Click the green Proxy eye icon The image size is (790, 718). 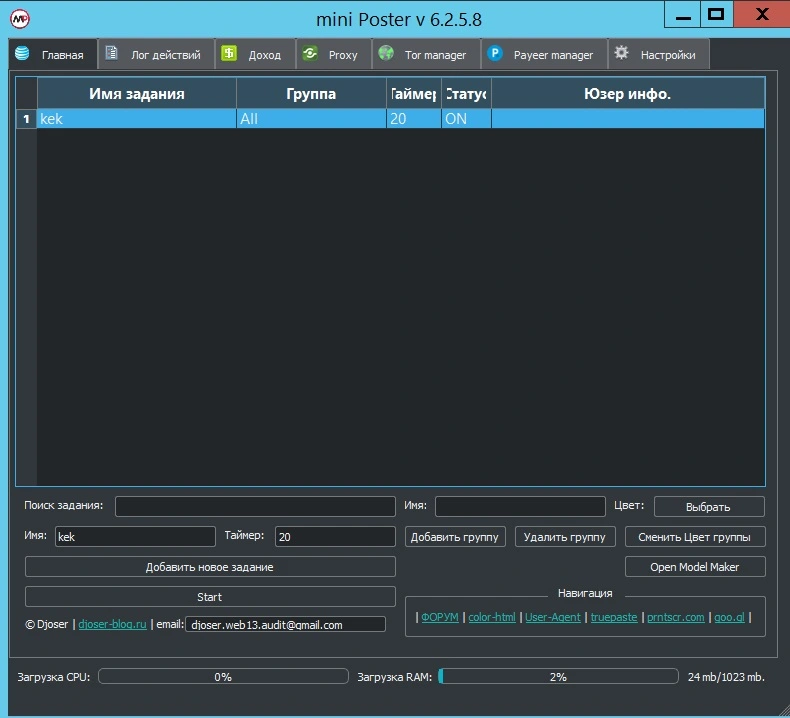pyautogui.click(x=310, y=53)
